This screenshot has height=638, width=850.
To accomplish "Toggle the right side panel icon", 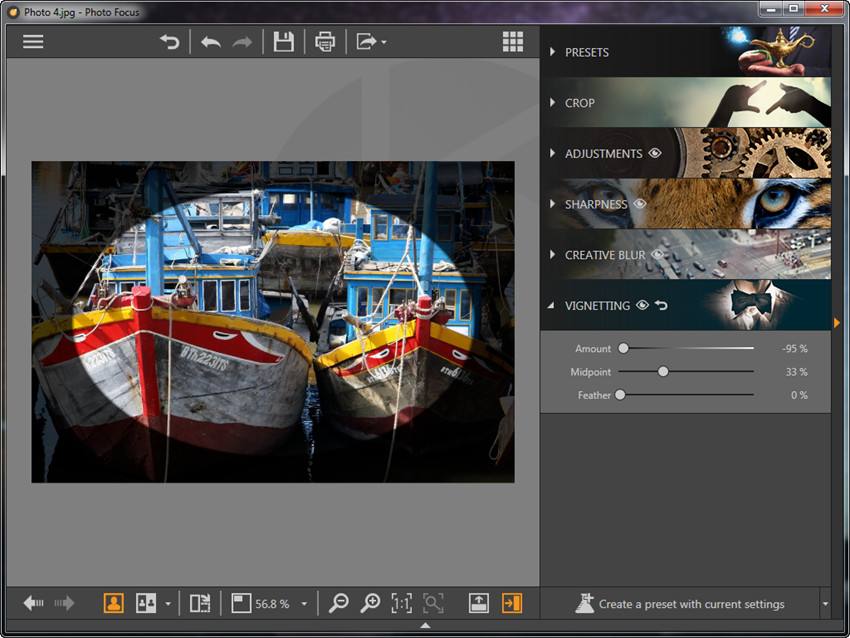I will point(512,603).
